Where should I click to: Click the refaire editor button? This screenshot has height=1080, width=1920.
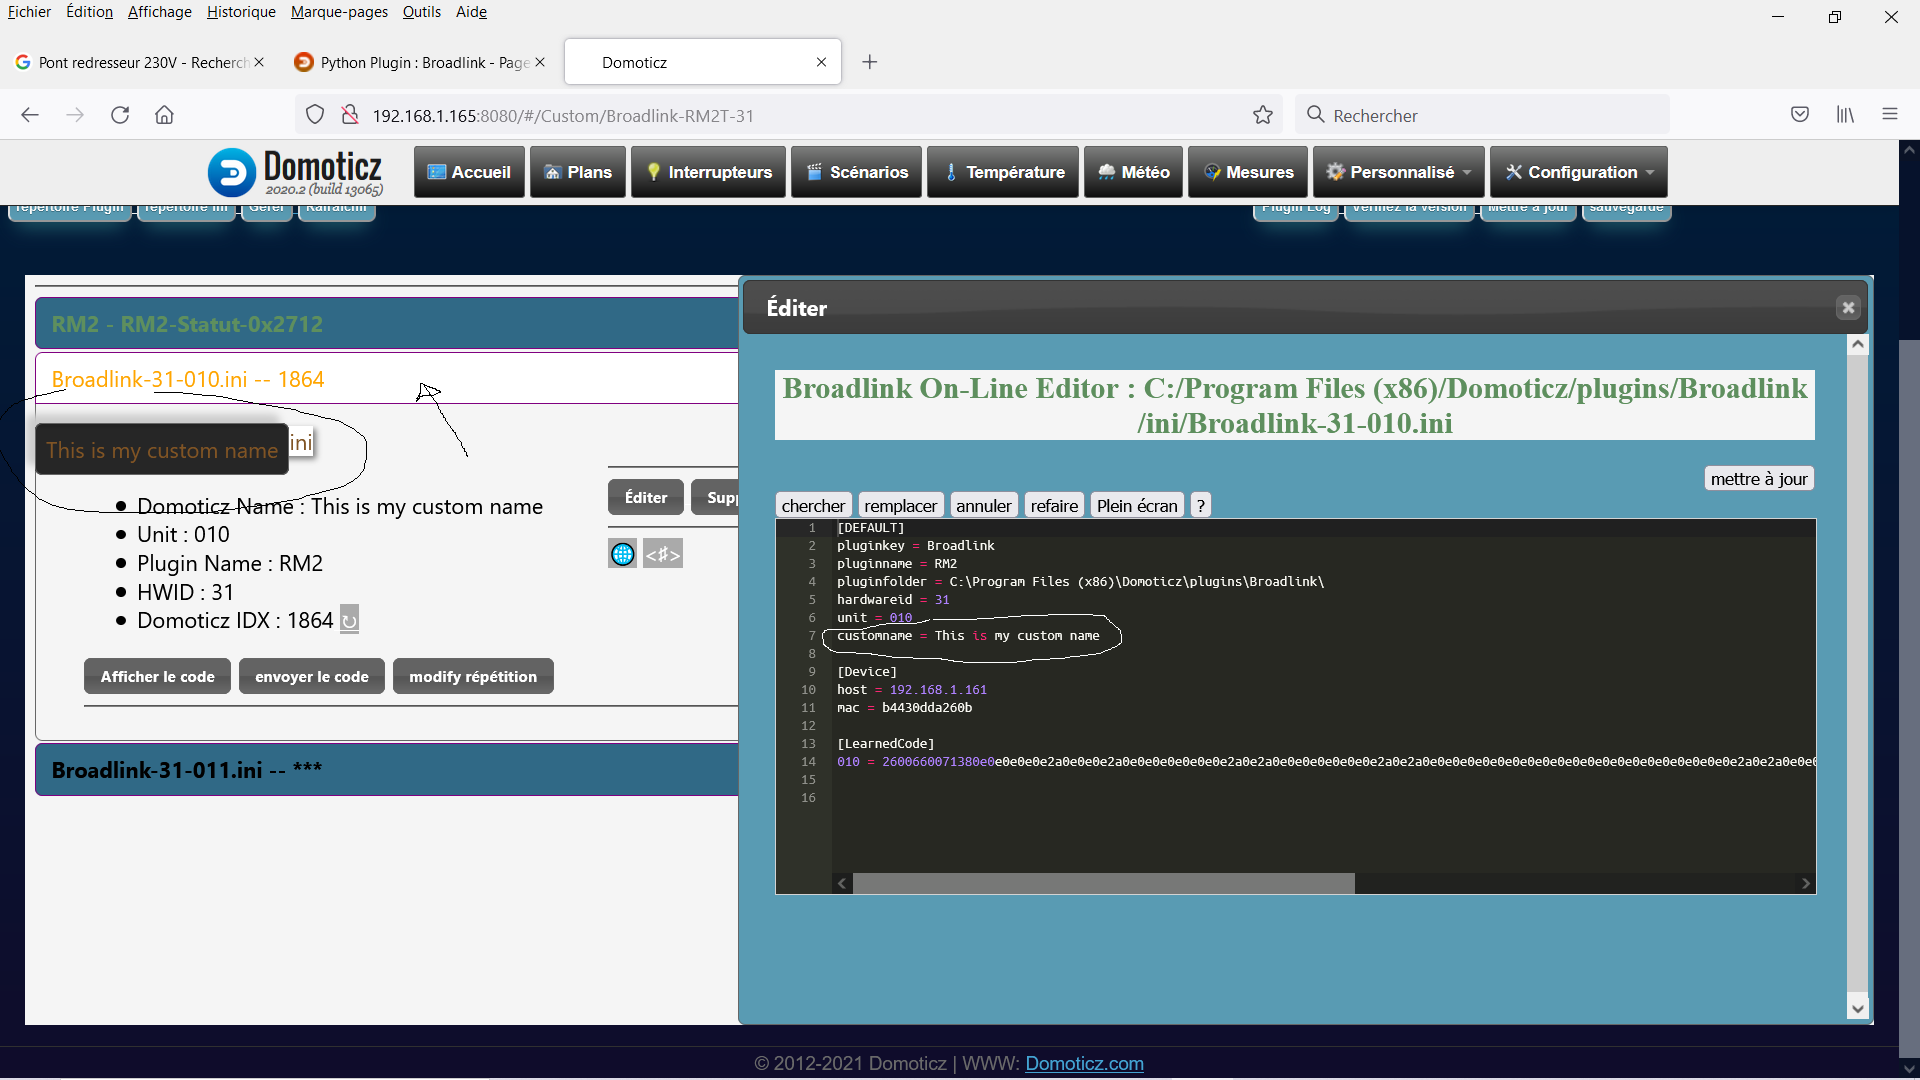1054,506
